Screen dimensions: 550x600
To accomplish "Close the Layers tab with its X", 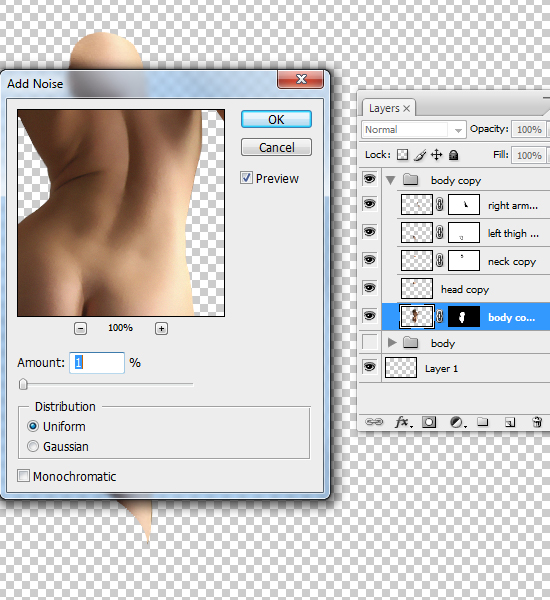I will click(406, 109).
